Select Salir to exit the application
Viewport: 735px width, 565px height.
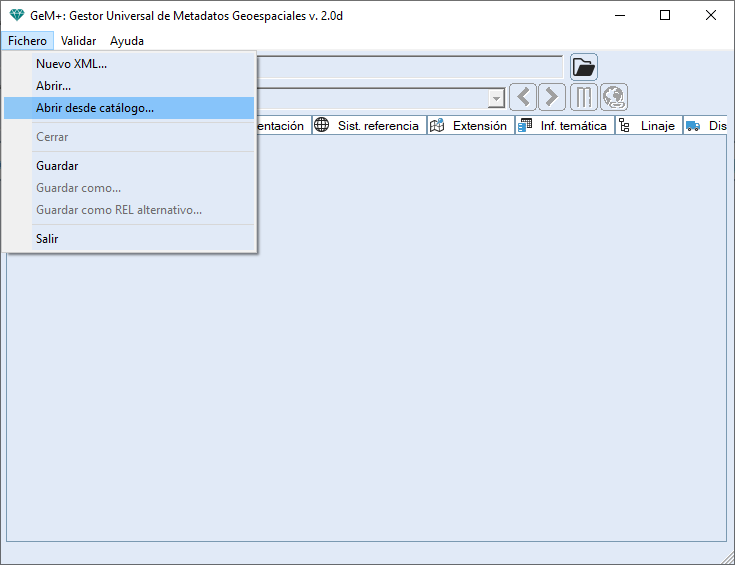pos(47,239)
